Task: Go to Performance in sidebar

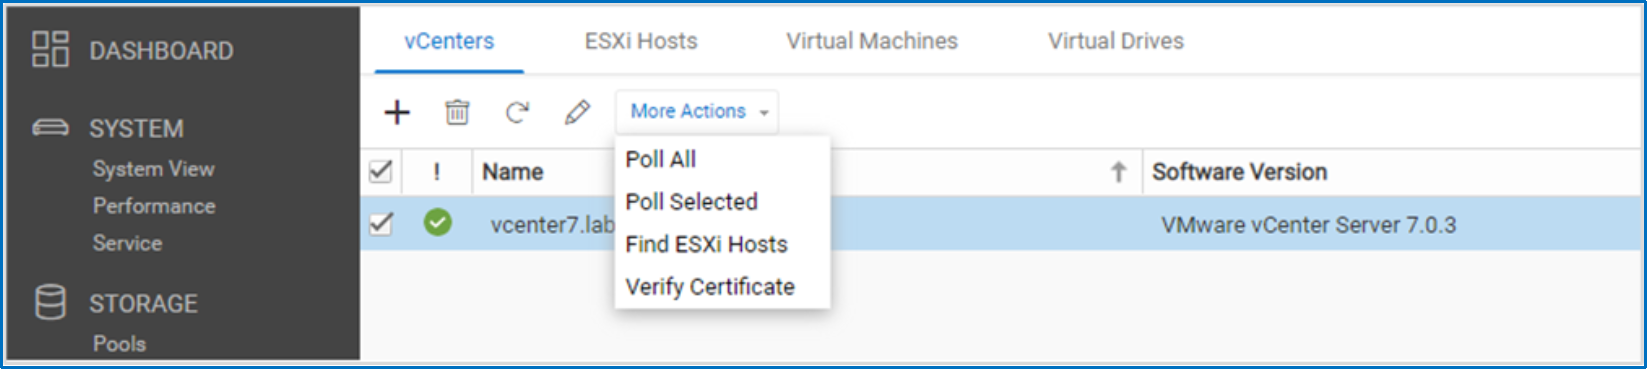Action: click(154, 205)
